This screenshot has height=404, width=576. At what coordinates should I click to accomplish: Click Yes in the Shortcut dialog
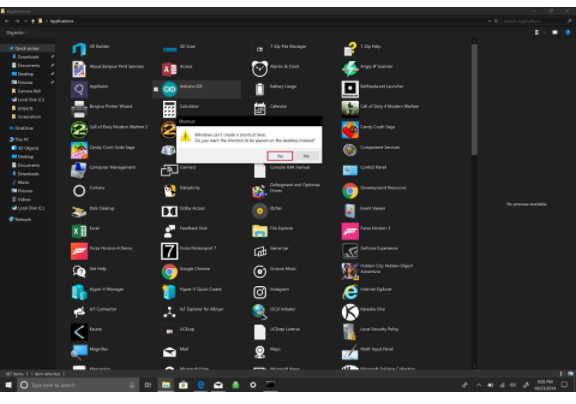tap(280, 156)
